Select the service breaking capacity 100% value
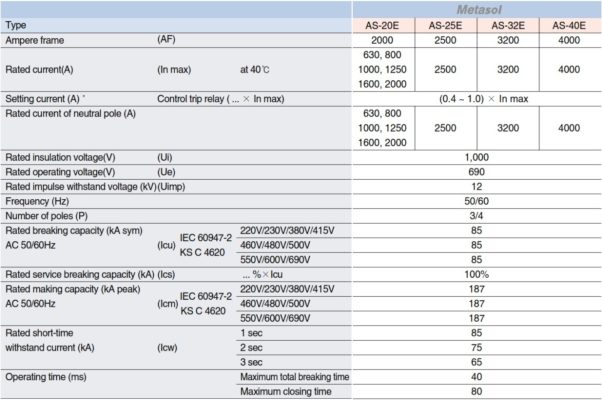Screen dimensions: 602x400 (x=476, y=274)
